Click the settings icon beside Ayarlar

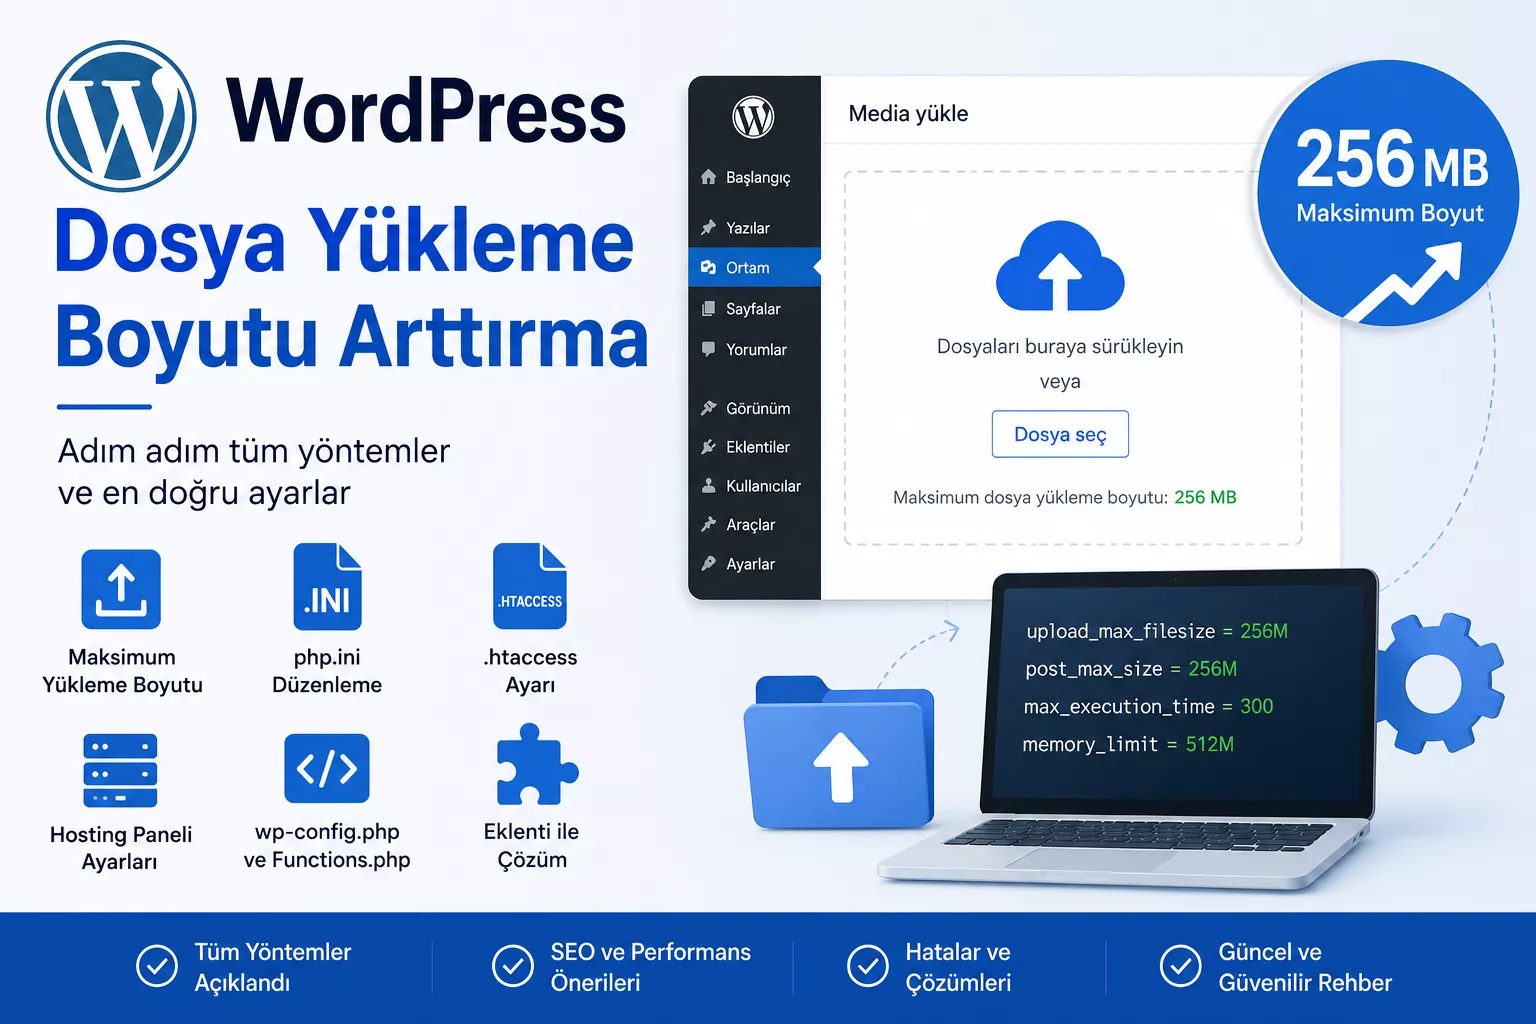(709, 564)
